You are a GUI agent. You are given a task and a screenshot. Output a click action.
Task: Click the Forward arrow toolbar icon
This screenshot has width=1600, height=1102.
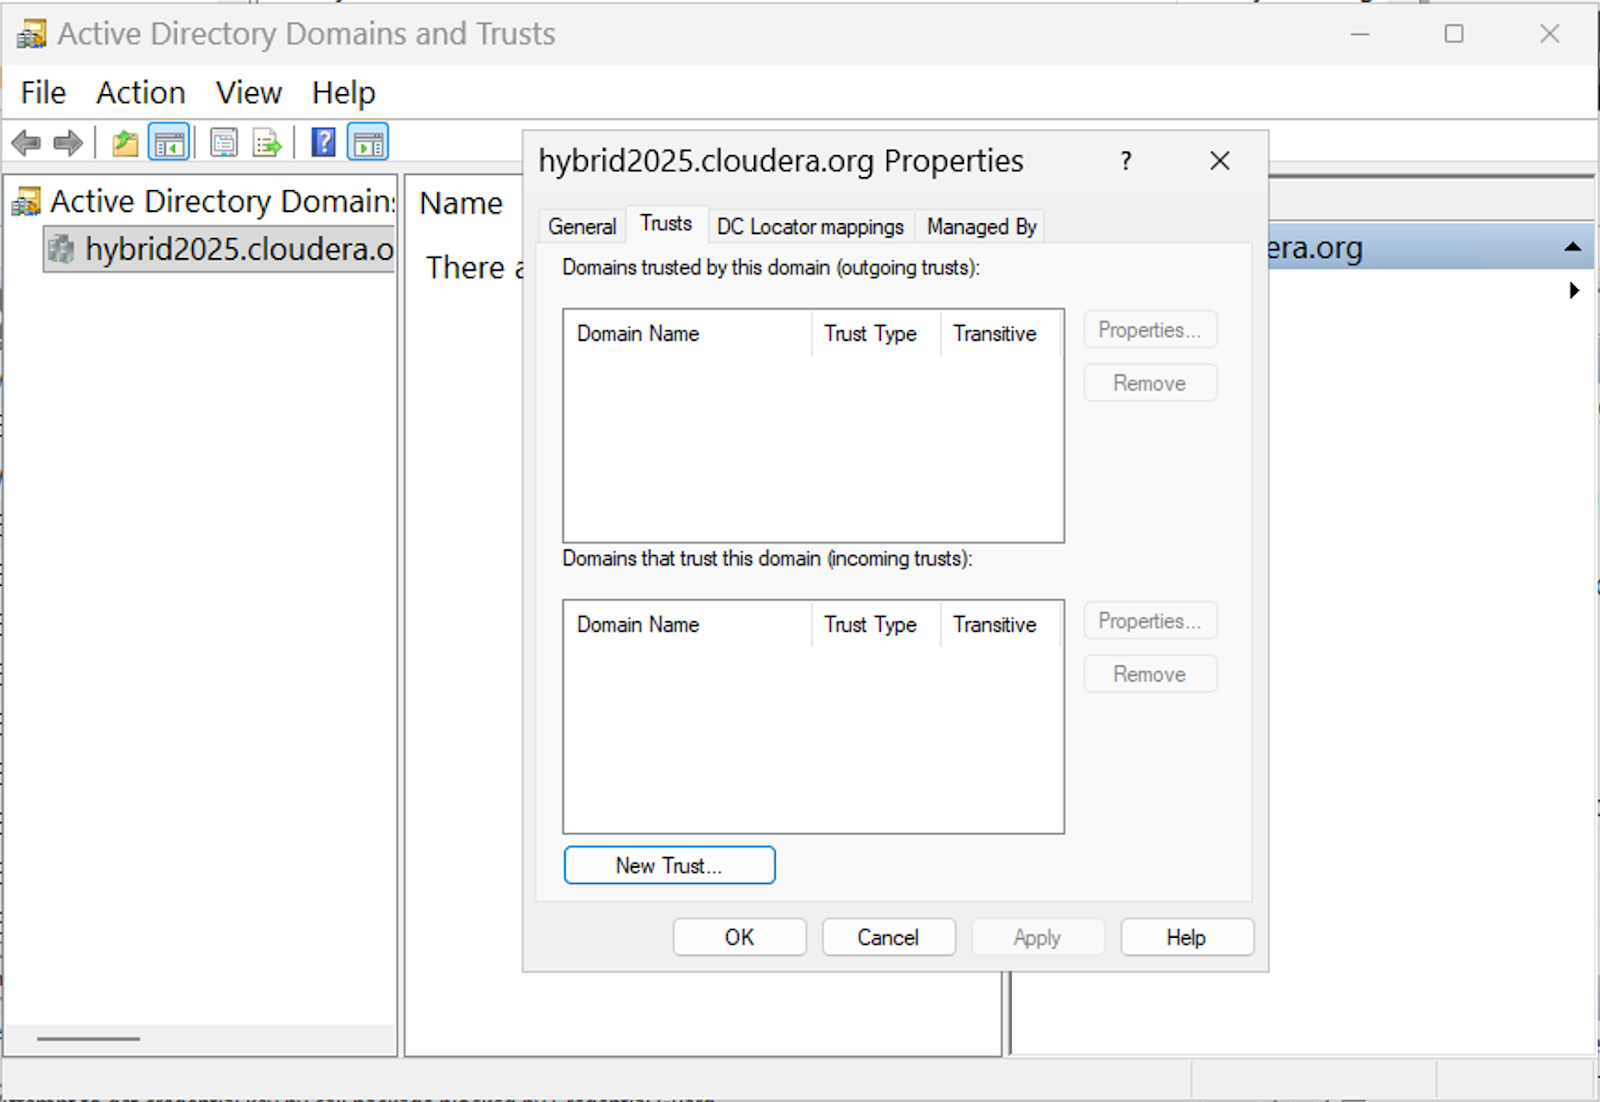[x=68, y=143]
